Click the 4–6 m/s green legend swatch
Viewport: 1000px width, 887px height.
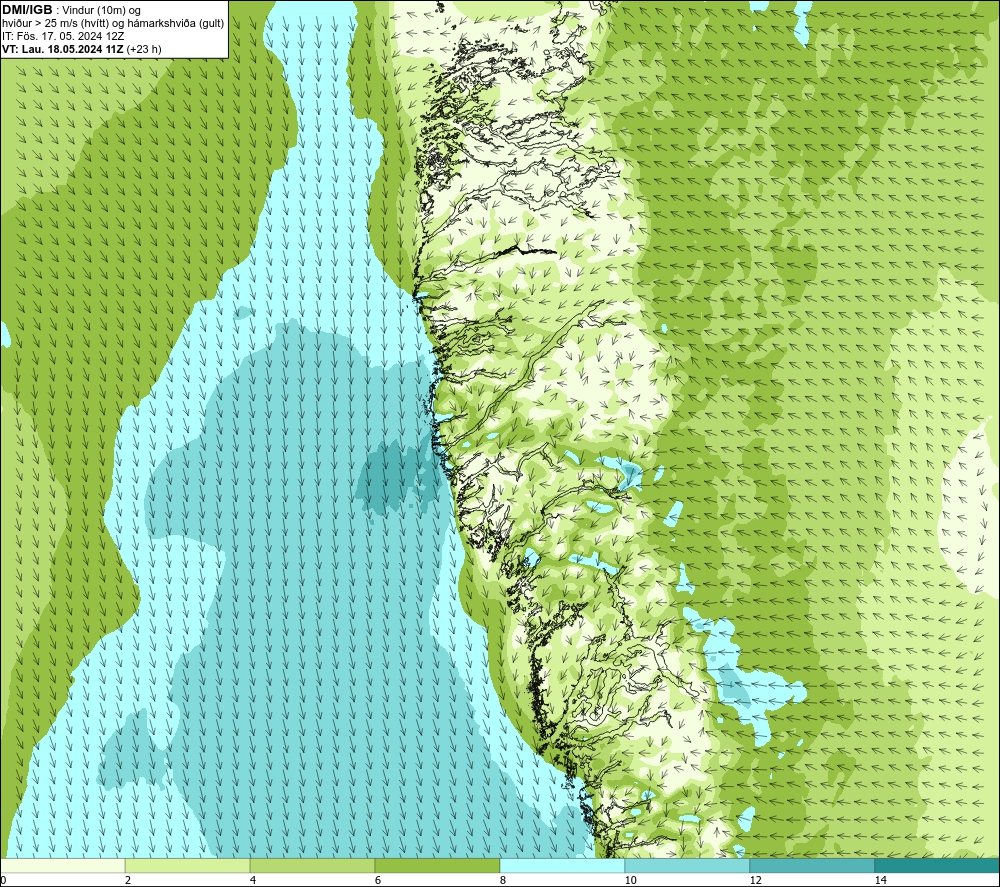(312, 865)
